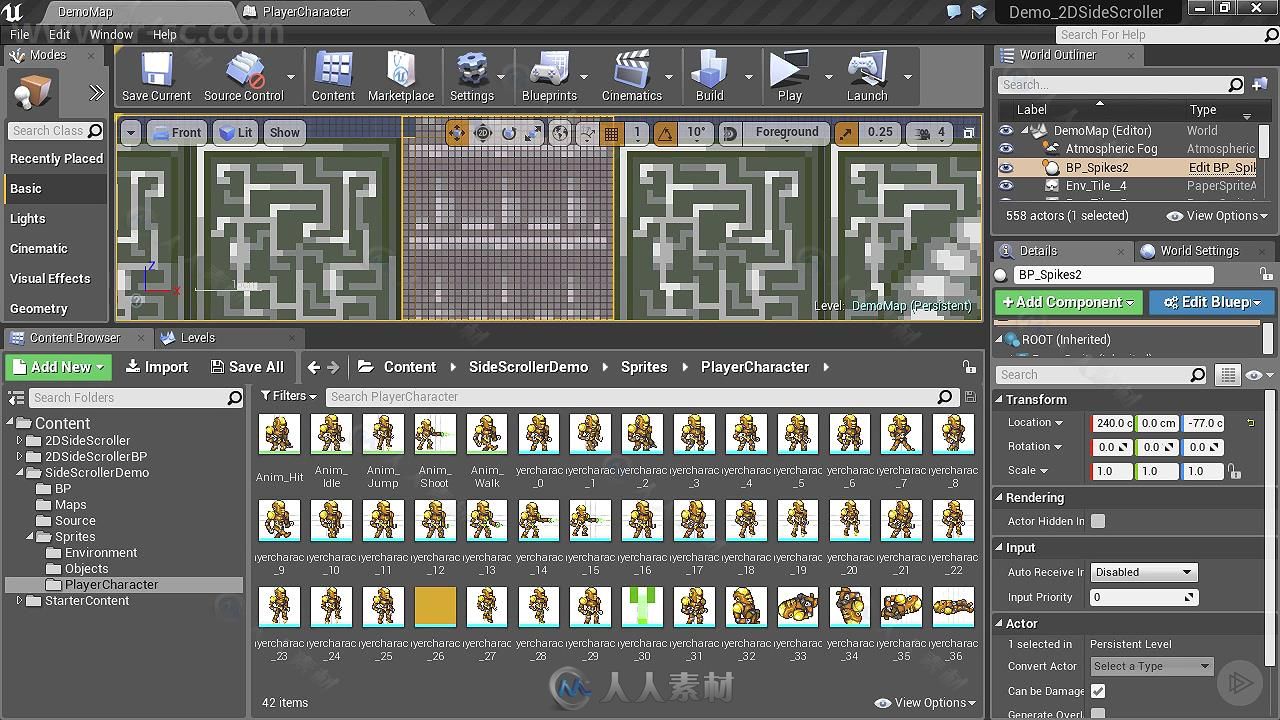Click the Play toolbar icon

tap(789, 78)
